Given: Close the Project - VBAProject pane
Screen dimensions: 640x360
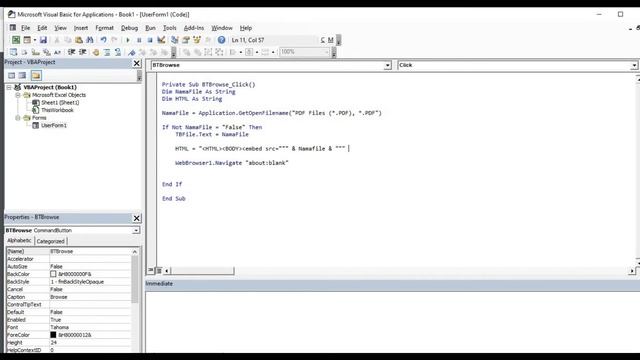Looking at the screenshot, I should [137, 63].
